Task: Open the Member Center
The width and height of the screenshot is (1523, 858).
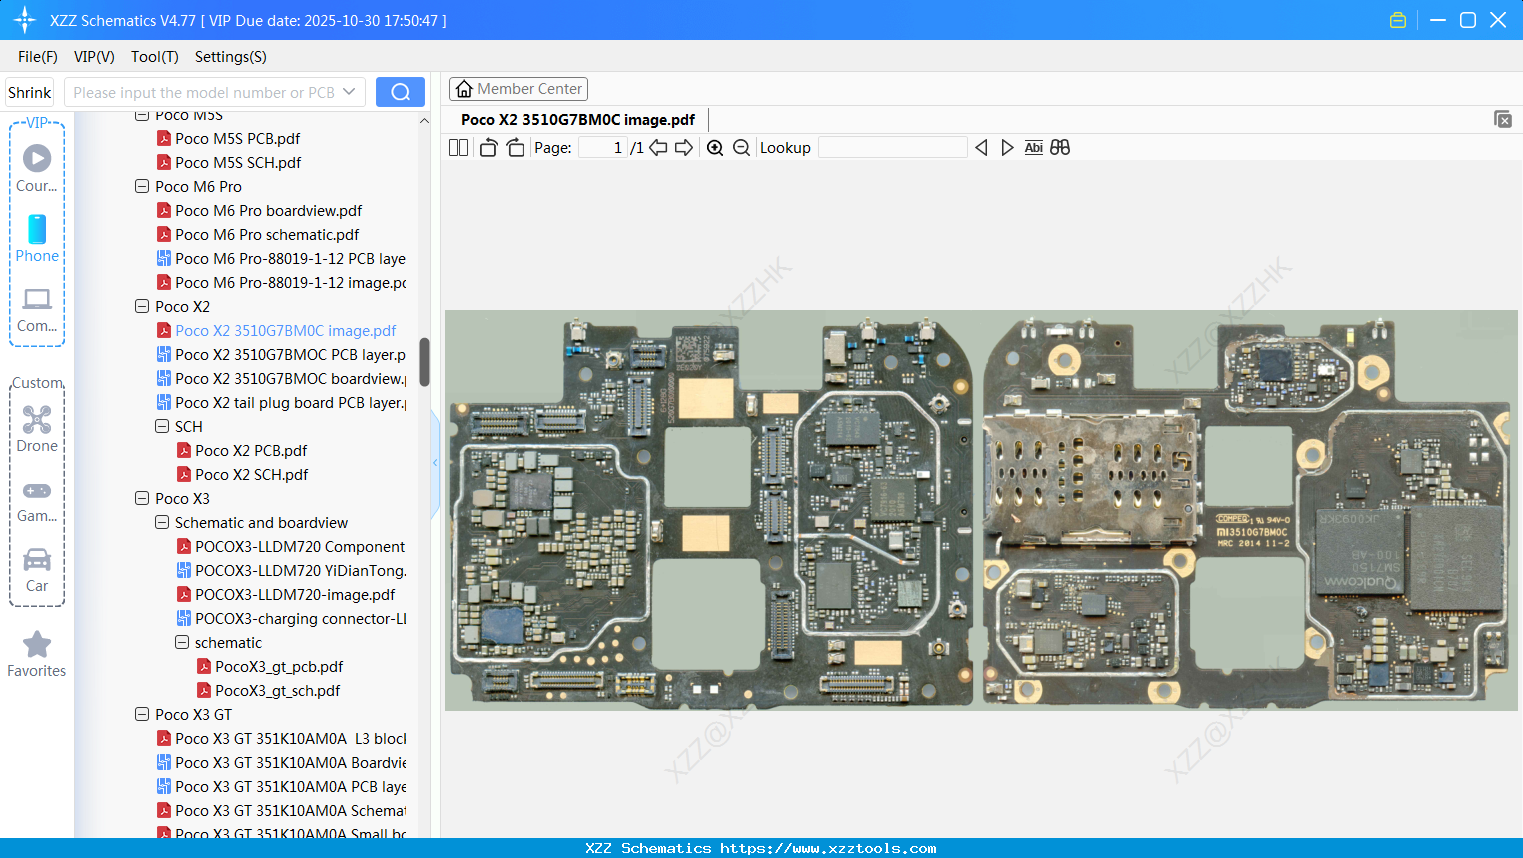Action: click(518, 88)
